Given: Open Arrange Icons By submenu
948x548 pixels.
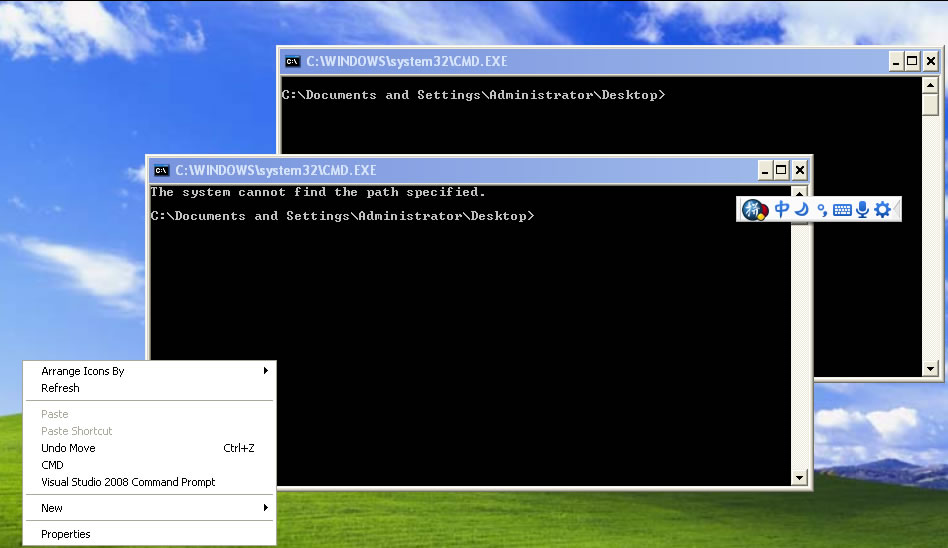Looking at the screenshot, I should [x=149, y=371].
